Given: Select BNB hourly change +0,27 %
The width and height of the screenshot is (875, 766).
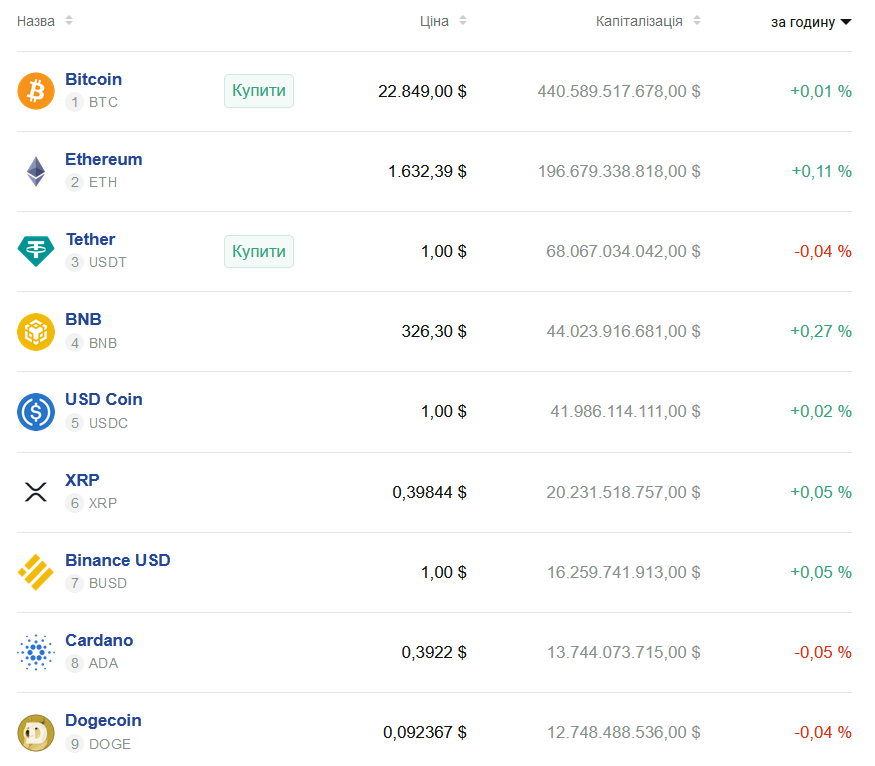Looking at the screenshot, I should click(x=821, y=331).
